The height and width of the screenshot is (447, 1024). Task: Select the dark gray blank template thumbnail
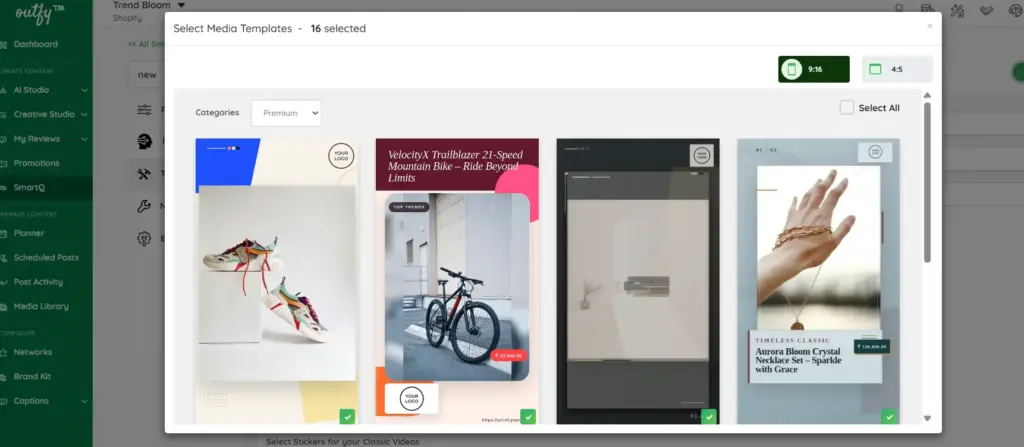click(638, 281)
